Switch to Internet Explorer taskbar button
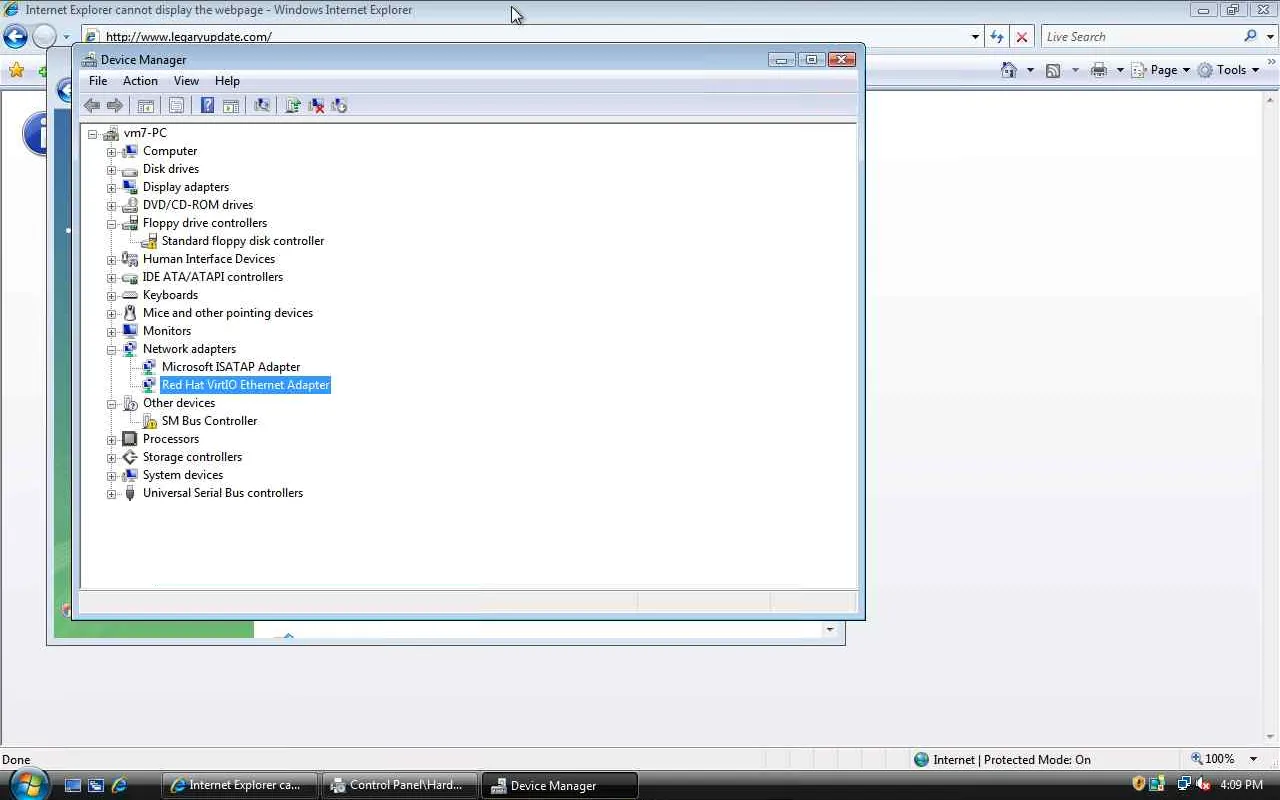Viewport: 1280px width, 800px height. point(240,785)
